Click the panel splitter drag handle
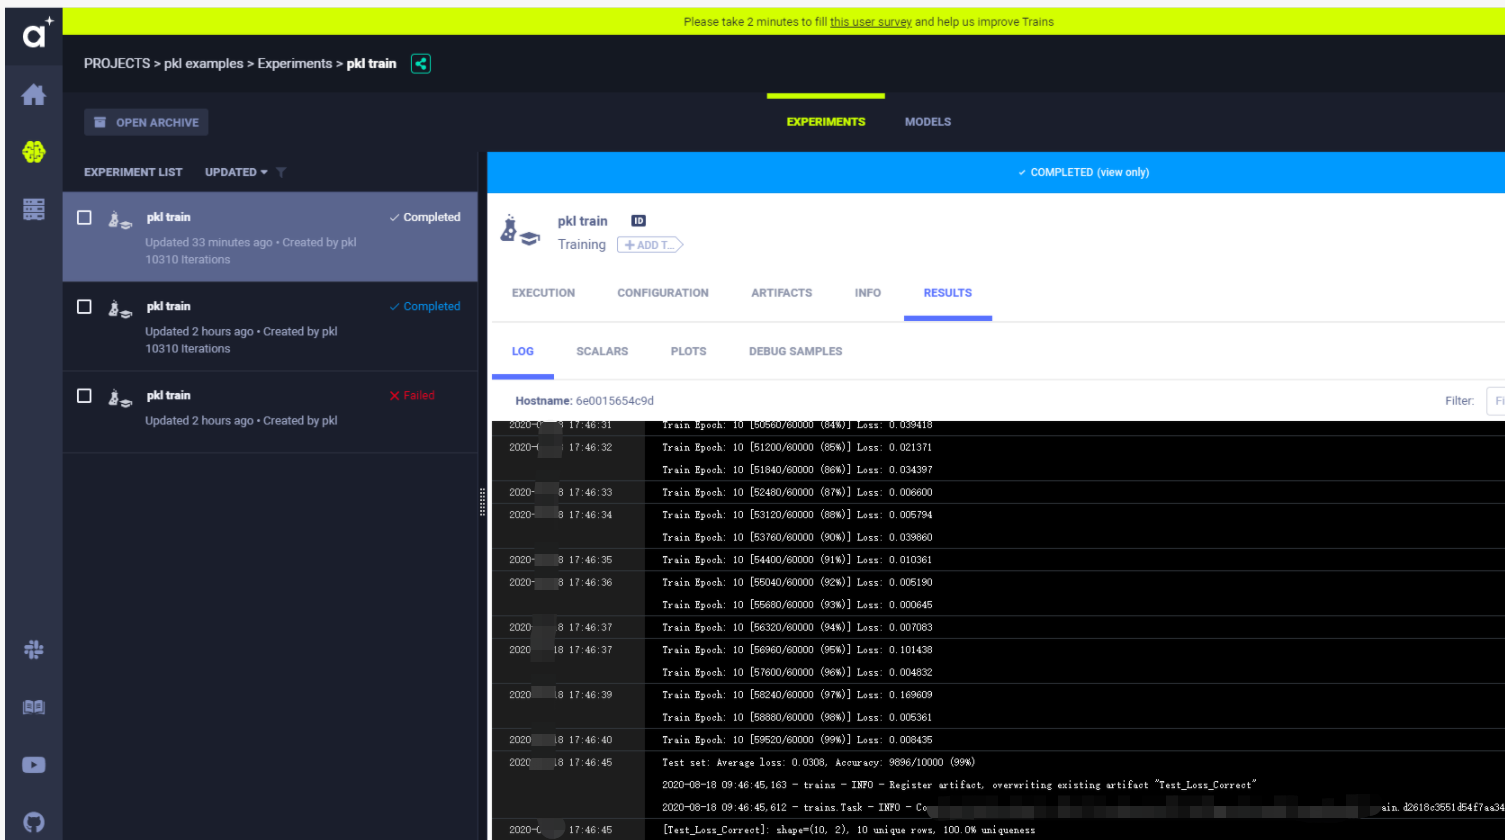Viewport: 1505px width, 840px height. [483, 502]
